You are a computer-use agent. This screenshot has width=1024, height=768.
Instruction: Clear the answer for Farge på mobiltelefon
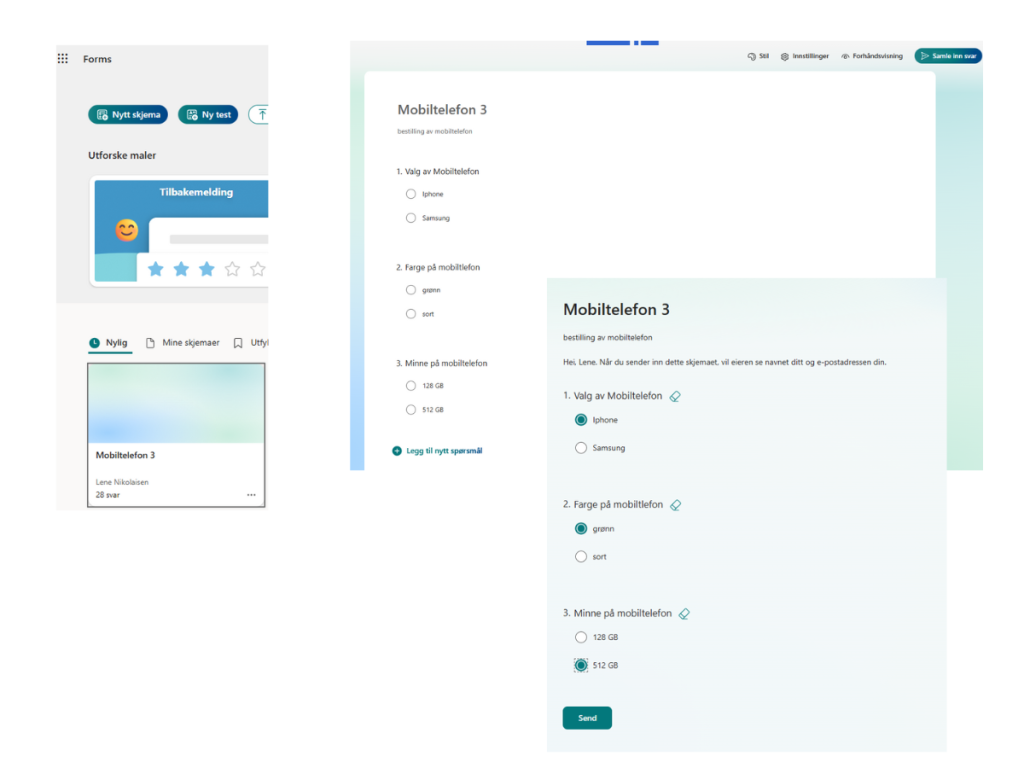675,505
